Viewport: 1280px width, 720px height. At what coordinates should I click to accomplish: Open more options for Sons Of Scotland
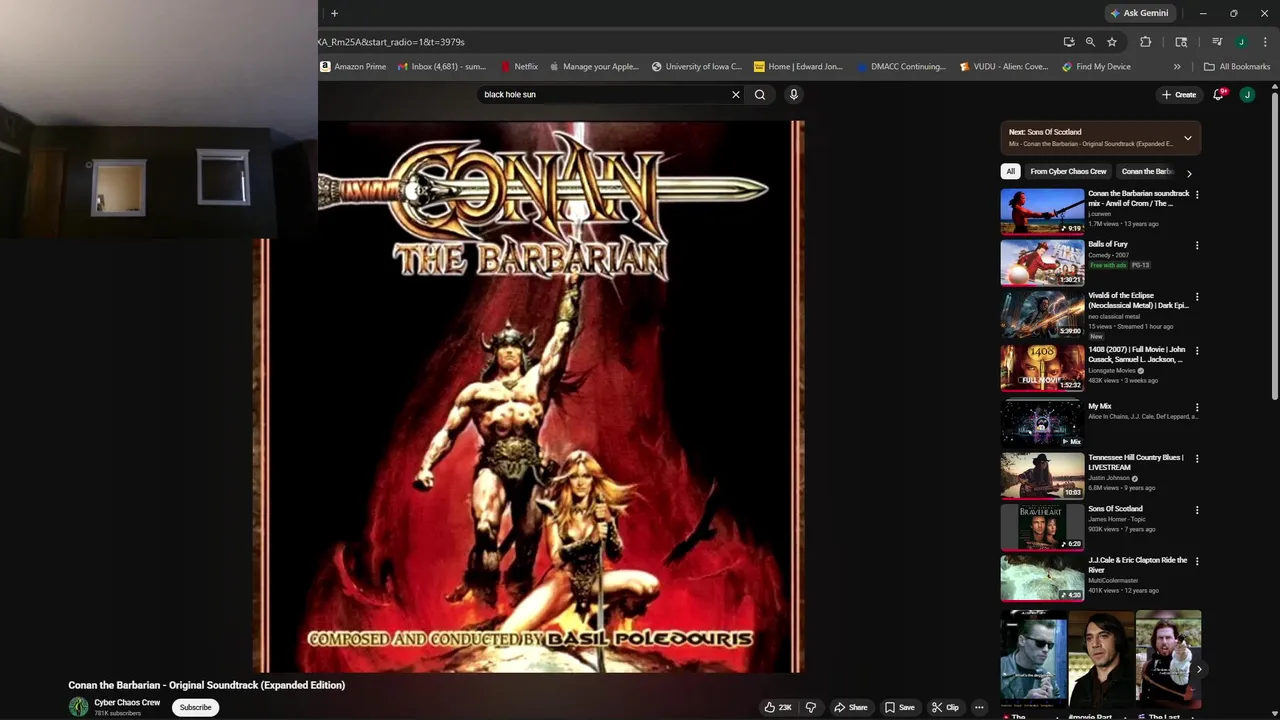click(1197, 510)
